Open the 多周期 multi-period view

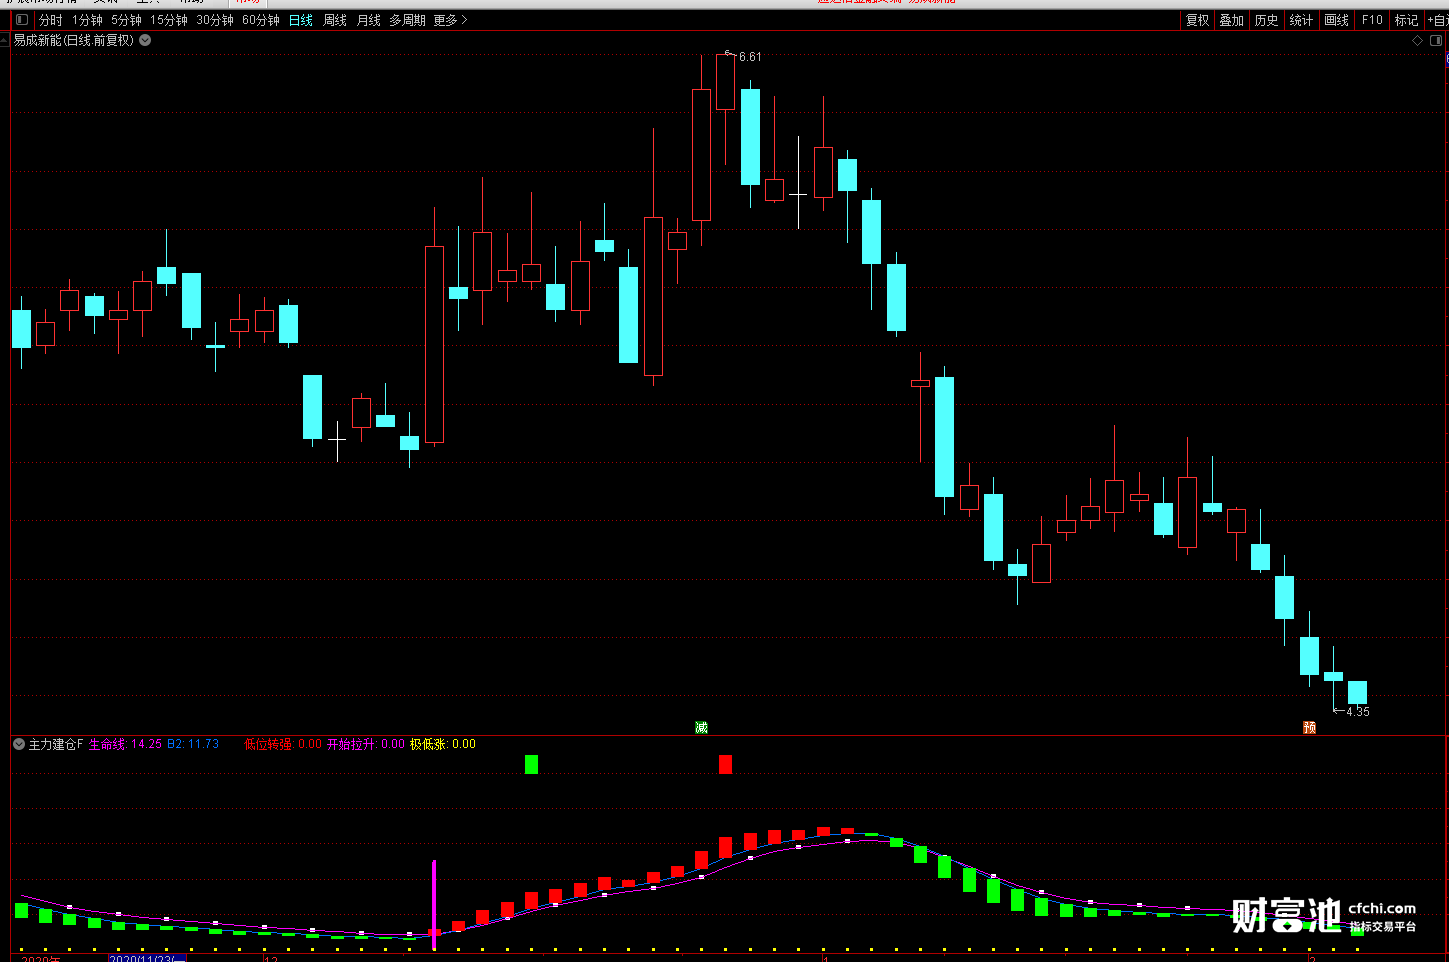click(x=408, y=20)
